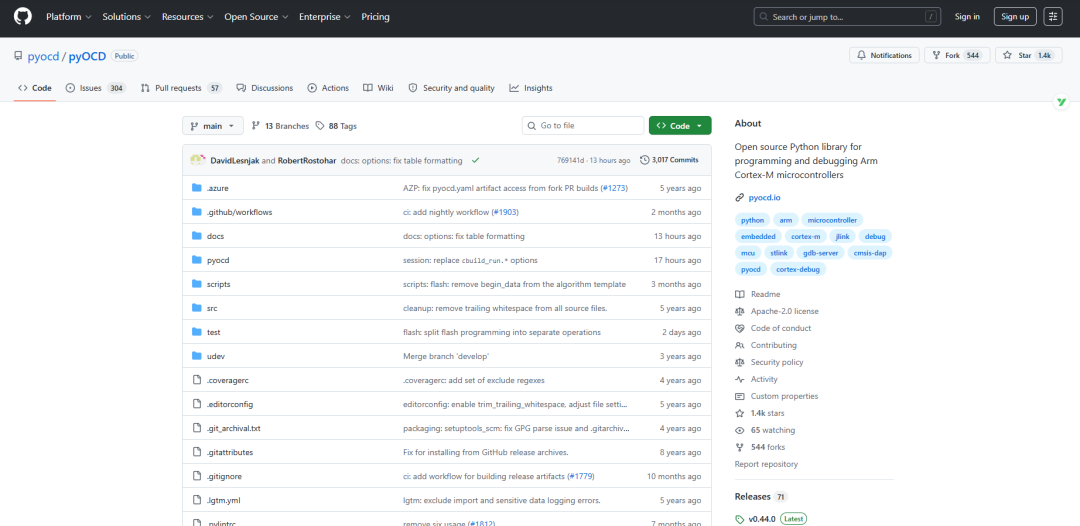This screenshot has height=526, width=1080.
Task: Click the udev folder icon
Action: (196, 356)
